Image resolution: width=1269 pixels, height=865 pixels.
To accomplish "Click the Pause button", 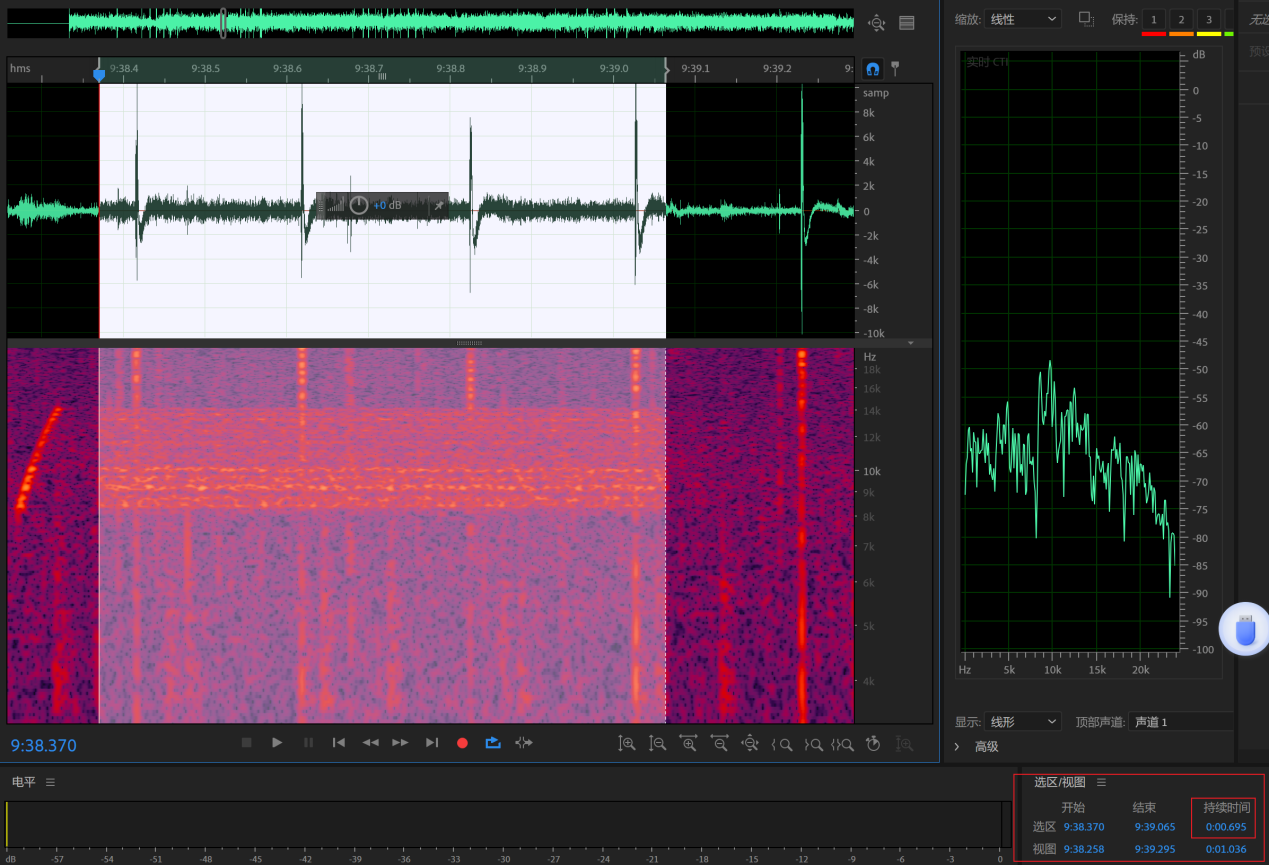I will click(308, 743).
